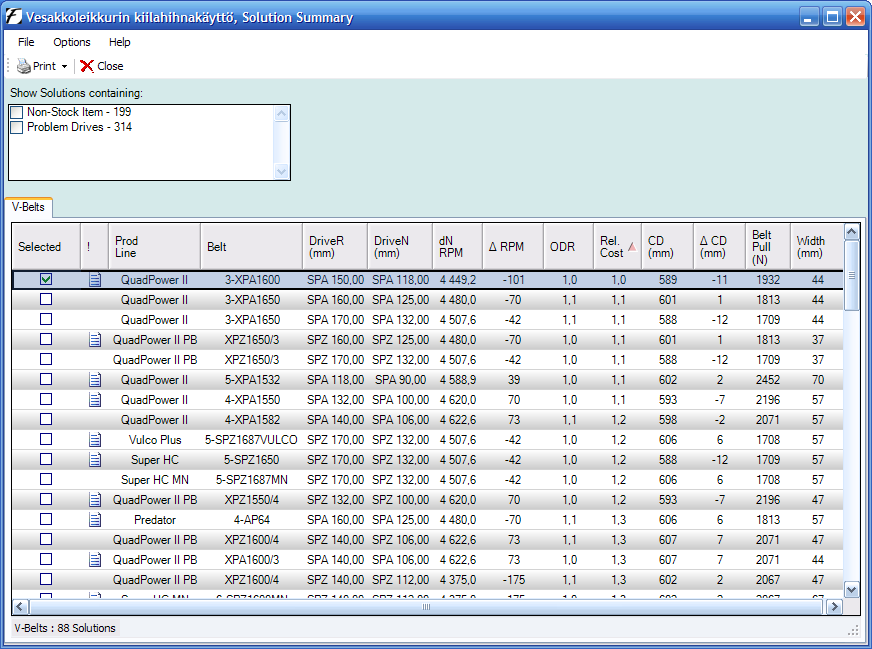Click filter list scrollbar down arrow

click(281, 171)
